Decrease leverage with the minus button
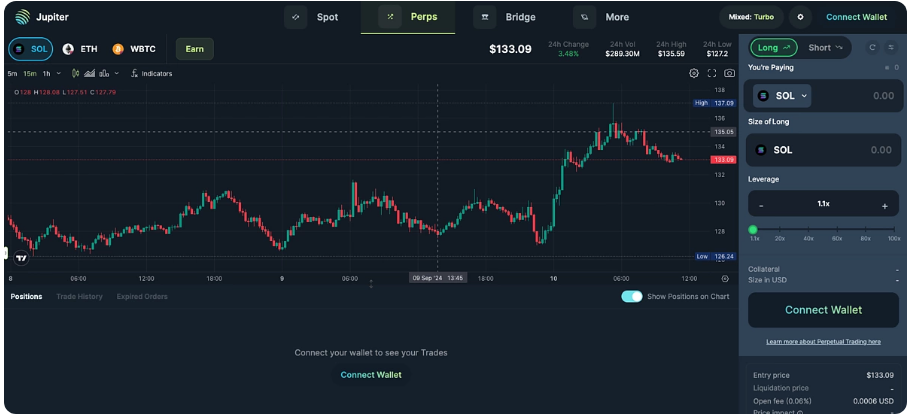 point(761,205)
